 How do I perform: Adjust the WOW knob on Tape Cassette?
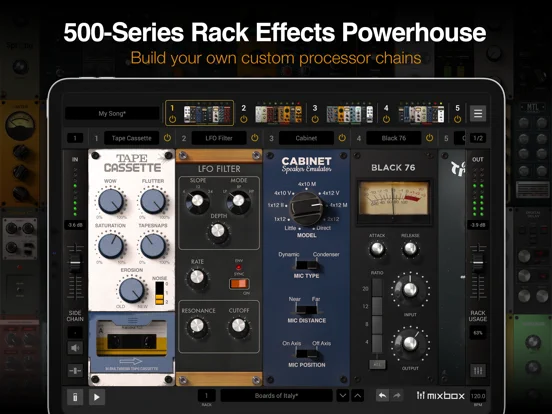111,201
